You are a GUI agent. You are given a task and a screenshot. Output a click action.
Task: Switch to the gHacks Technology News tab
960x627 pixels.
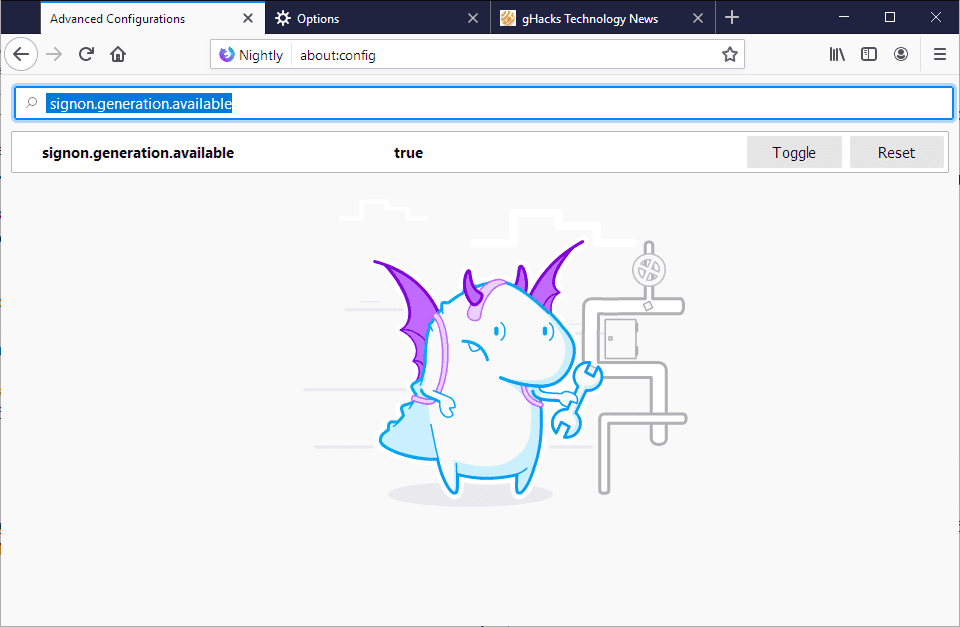602,18
